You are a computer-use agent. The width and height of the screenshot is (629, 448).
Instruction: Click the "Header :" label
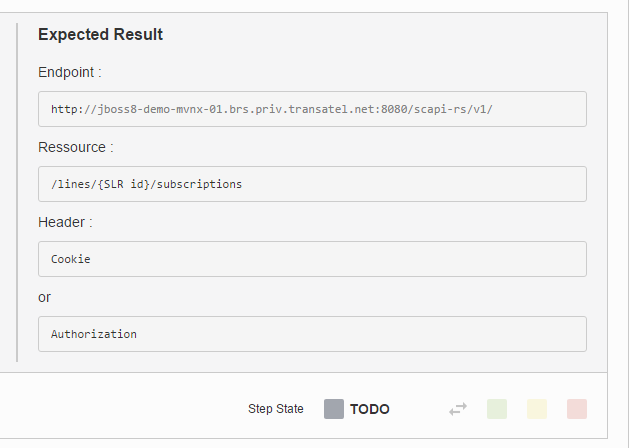click(65, 222)
